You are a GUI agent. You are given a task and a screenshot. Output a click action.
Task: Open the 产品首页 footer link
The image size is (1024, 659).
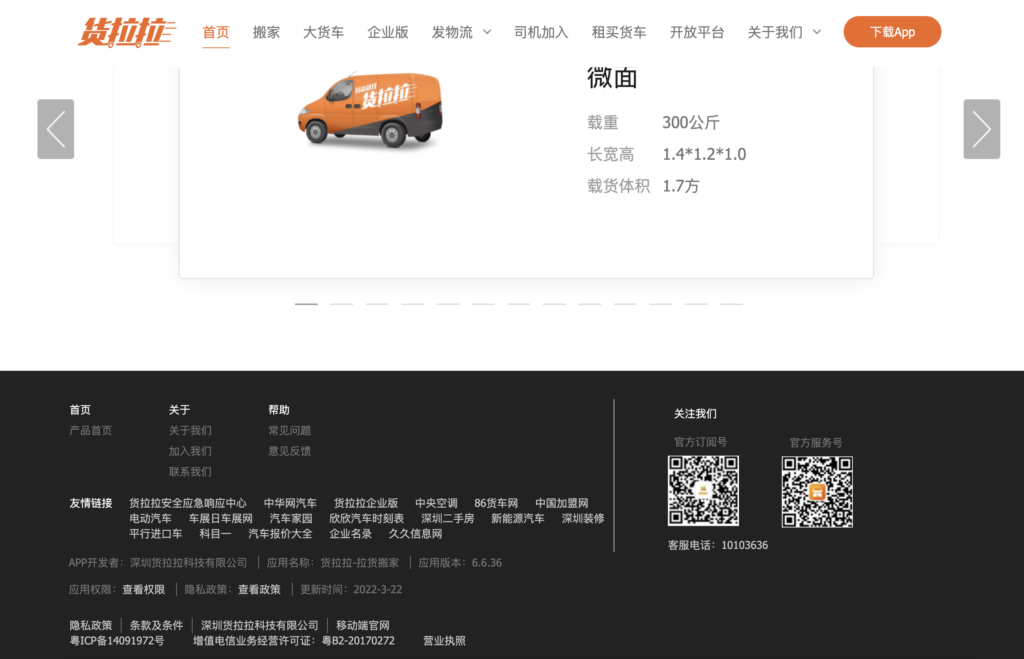[x=91, y=430]
